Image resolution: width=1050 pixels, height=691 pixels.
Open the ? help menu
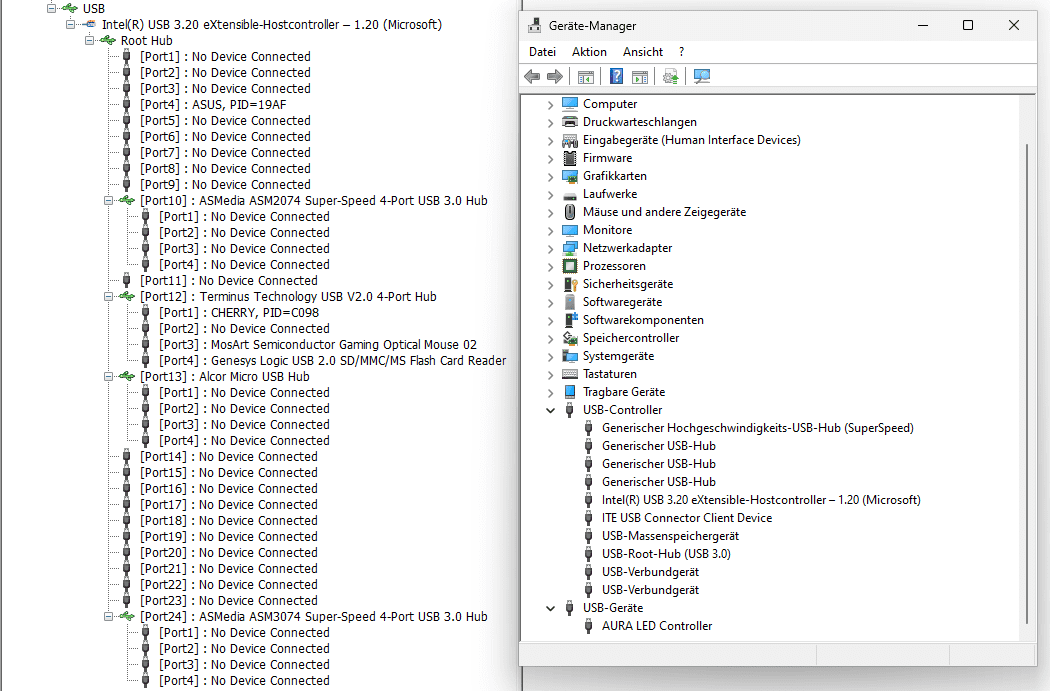click(x=681, y=52)
